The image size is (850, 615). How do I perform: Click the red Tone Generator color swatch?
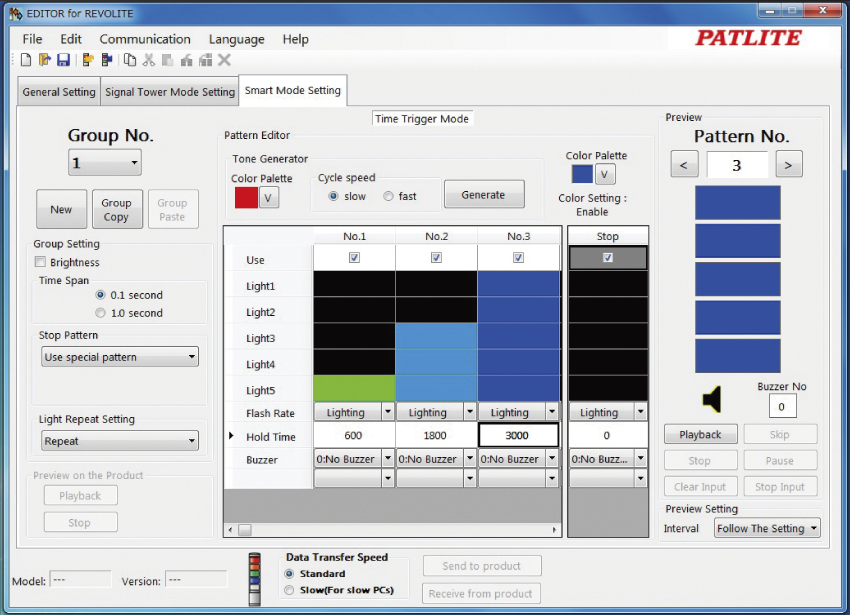[x=246, y=198]
